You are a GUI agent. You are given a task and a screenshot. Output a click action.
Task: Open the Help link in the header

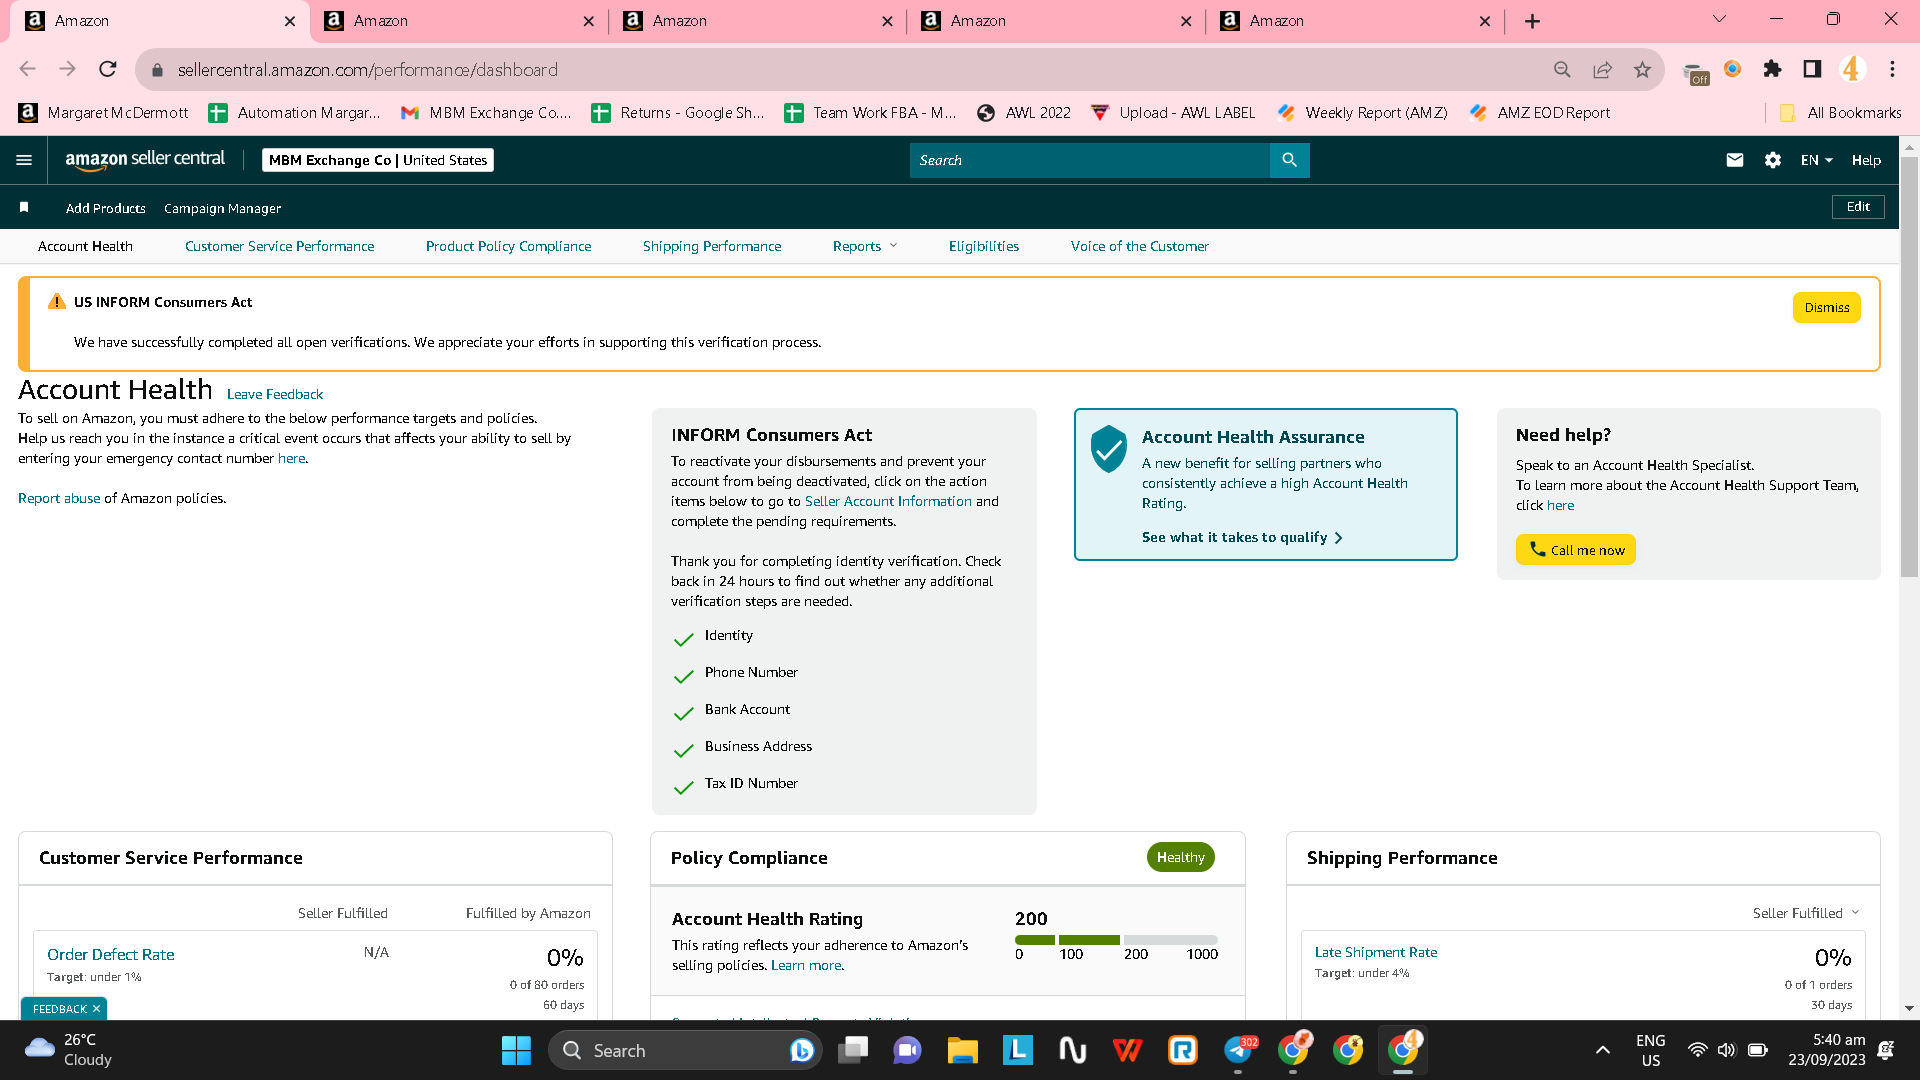[x=1866, y=160]
